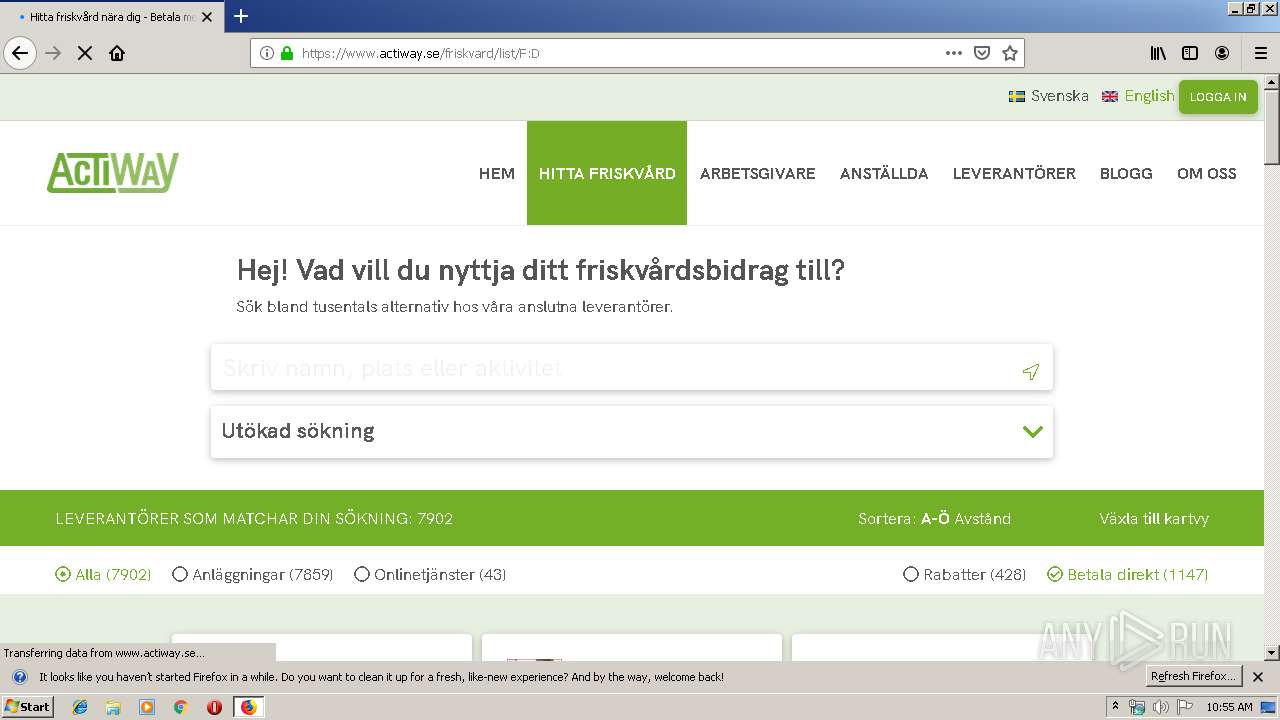Image resolution: width=1280 pixels, height=720 pixels.
Task: Click the scrollbar down arrow
Action: [1272, 653]
